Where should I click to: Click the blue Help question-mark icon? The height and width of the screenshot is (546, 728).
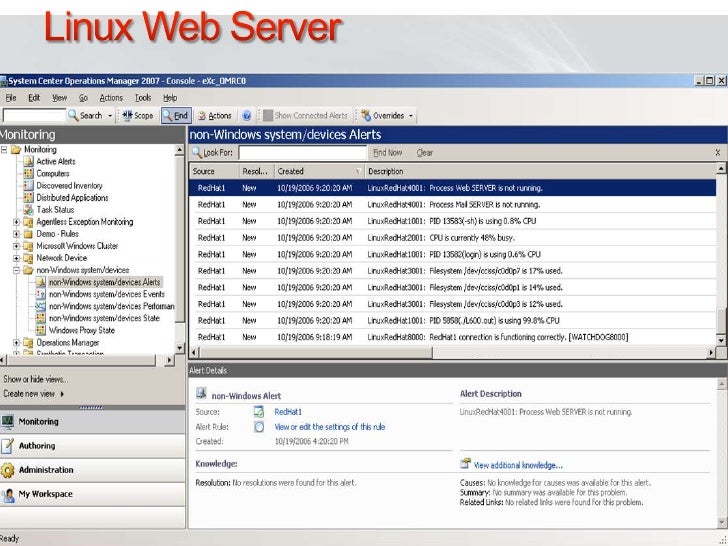click(x=247, y=116)
